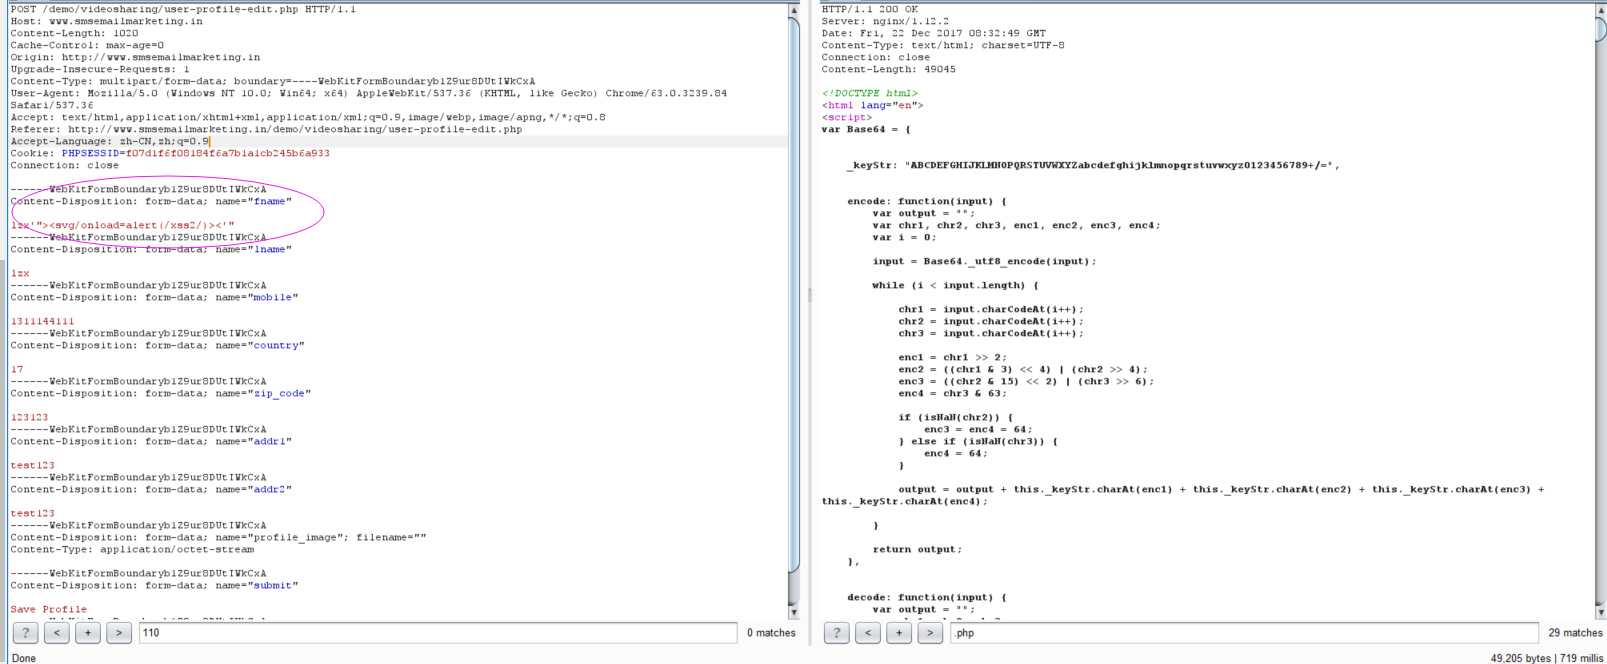The height and width of the screenshot is (664, 1607).
Task: Click the 'Host: www.smsemailmarketing.in' header
Action: click(x=106, y=21)
